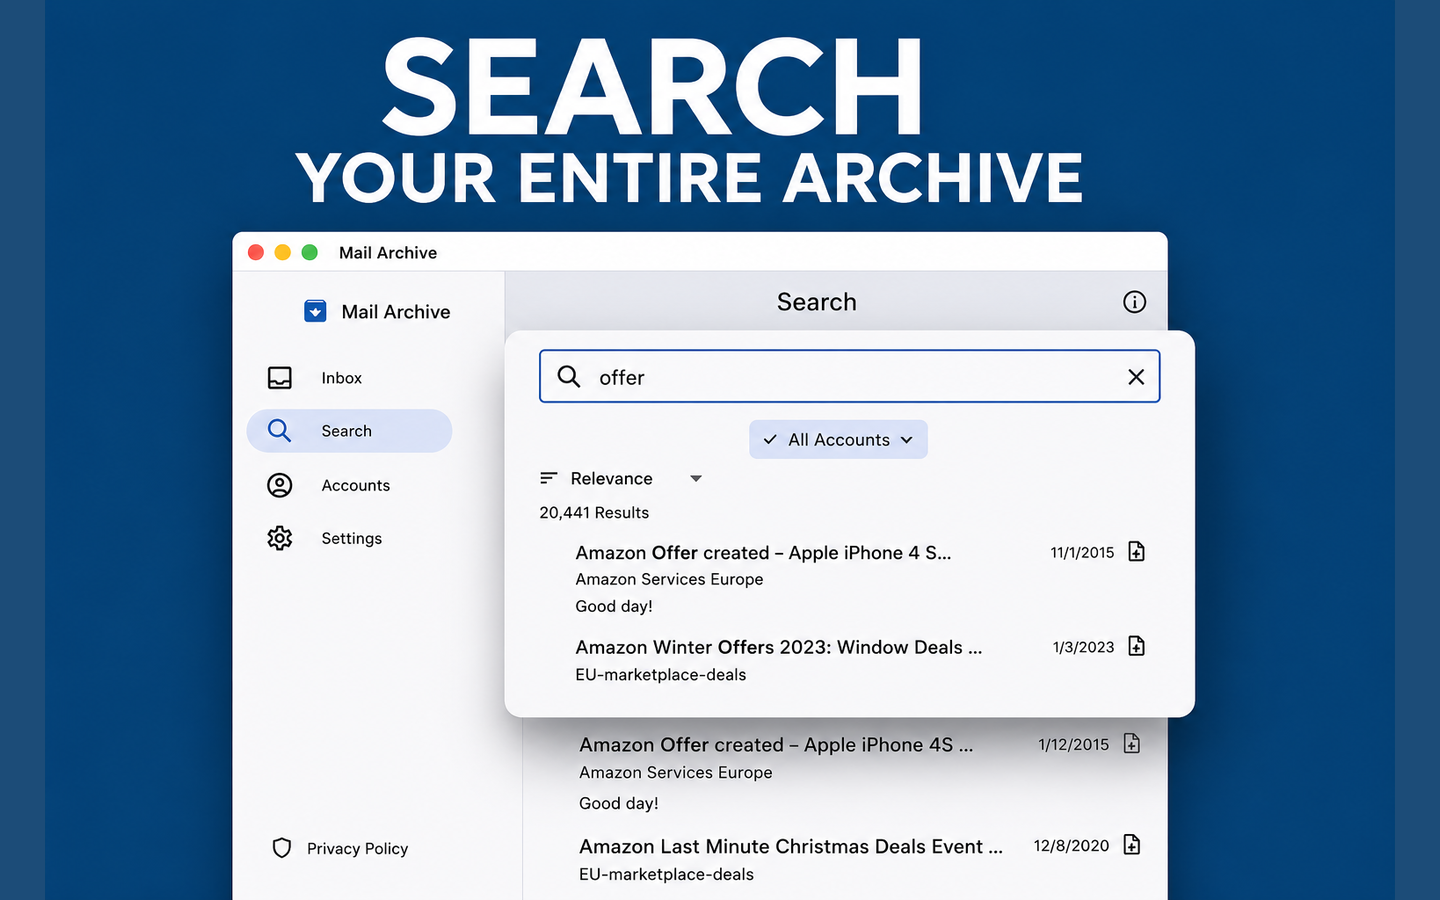Image resolution: width=1440 pixels, height=900 pixels.
Task: Click the sort lines icon beside Relevance
Action: 548,478
